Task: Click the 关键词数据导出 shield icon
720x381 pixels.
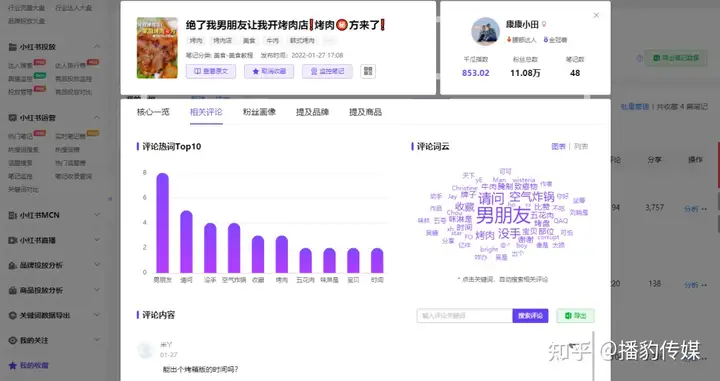Action: pyautogui.click(x=12, y=315)
